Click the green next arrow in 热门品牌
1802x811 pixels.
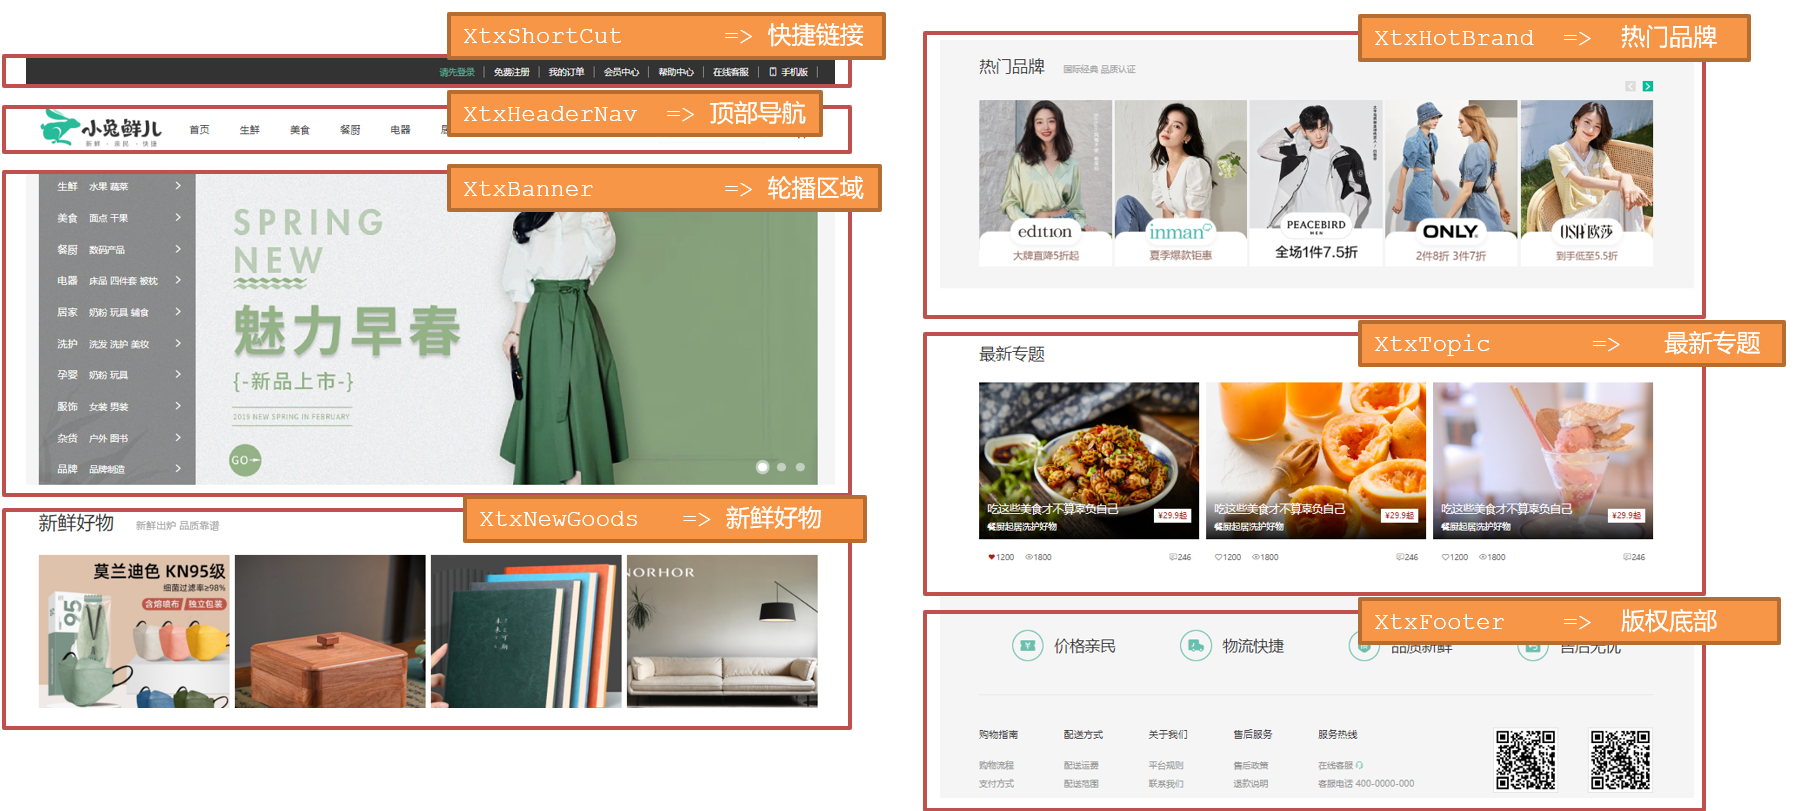(1648, 86)
